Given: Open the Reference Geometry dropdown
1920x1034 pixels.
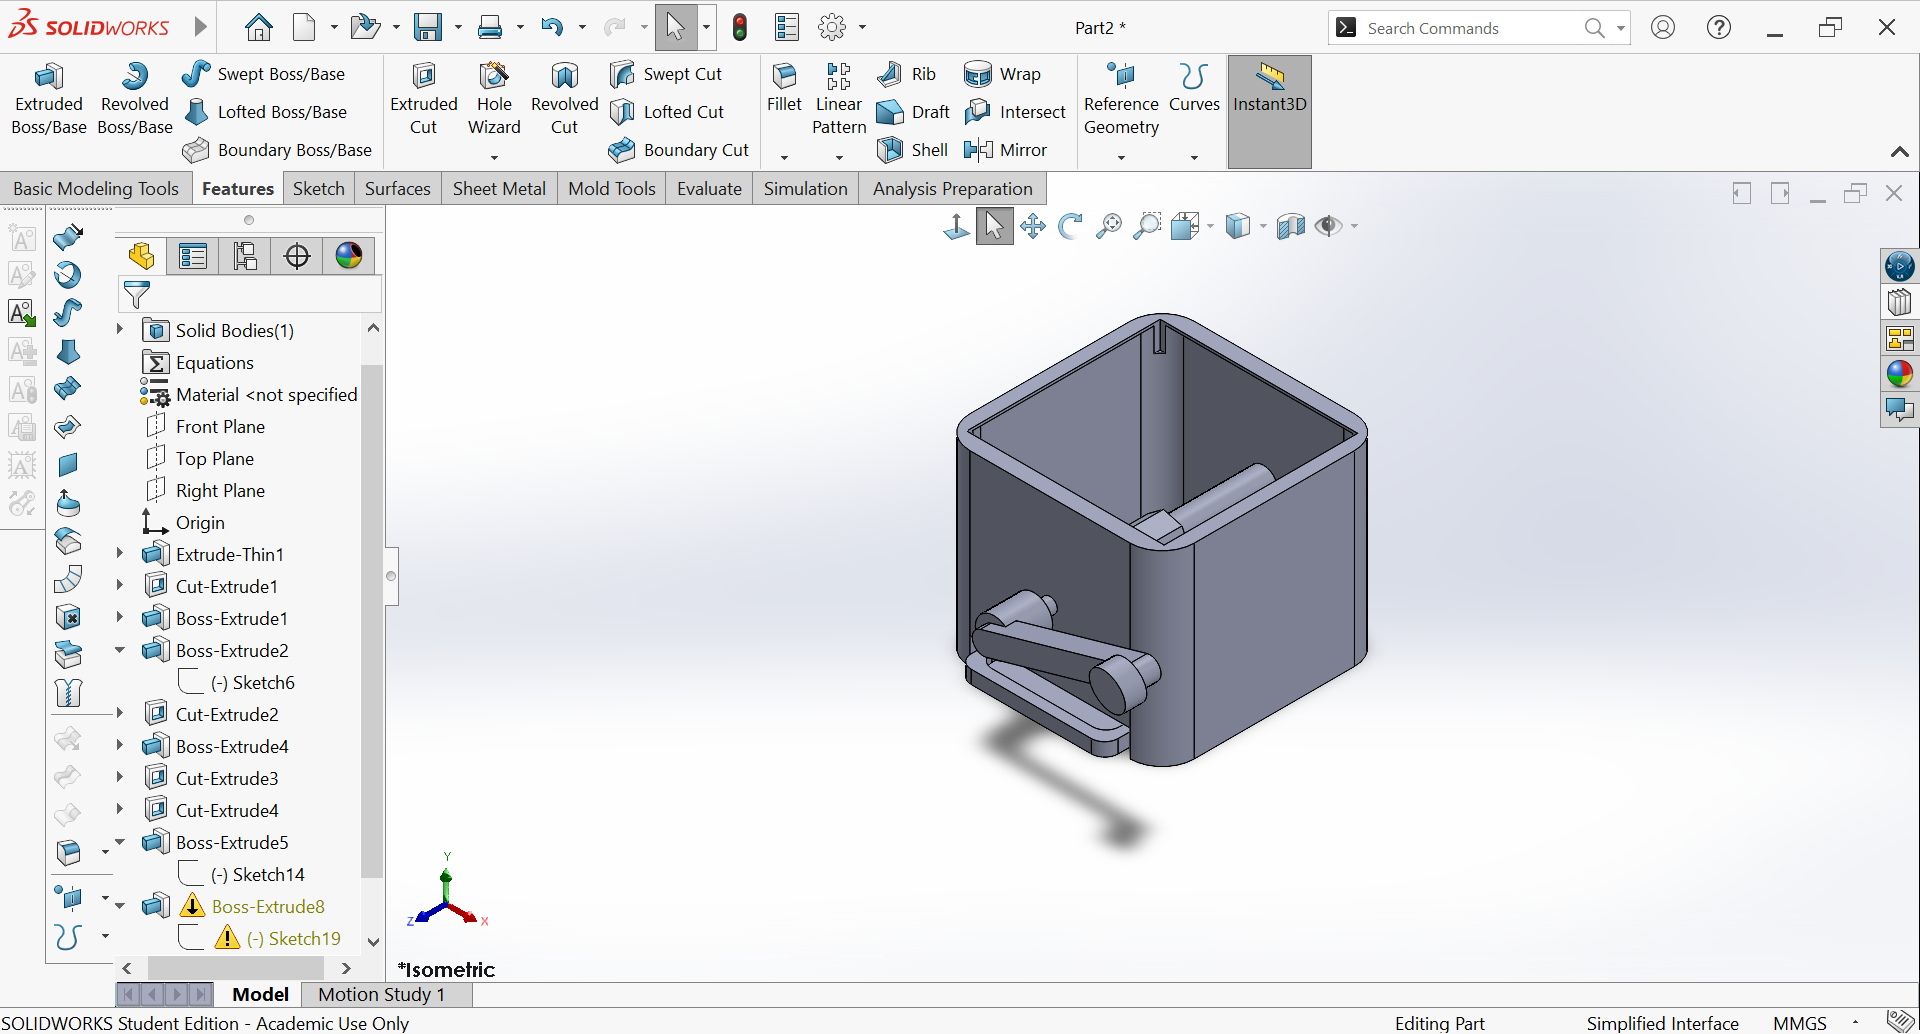Looking at the screenshot, I should point(1121,157).
